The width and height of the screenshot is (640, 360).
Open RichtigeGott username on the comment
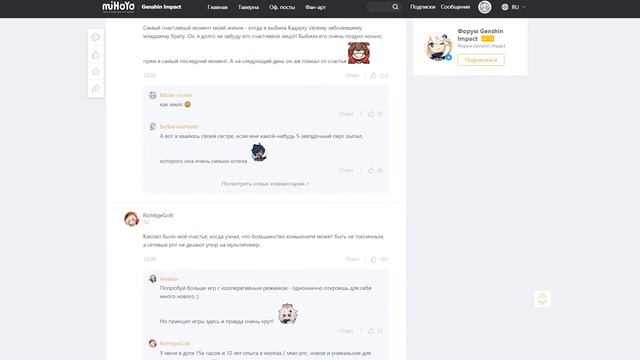158,215
